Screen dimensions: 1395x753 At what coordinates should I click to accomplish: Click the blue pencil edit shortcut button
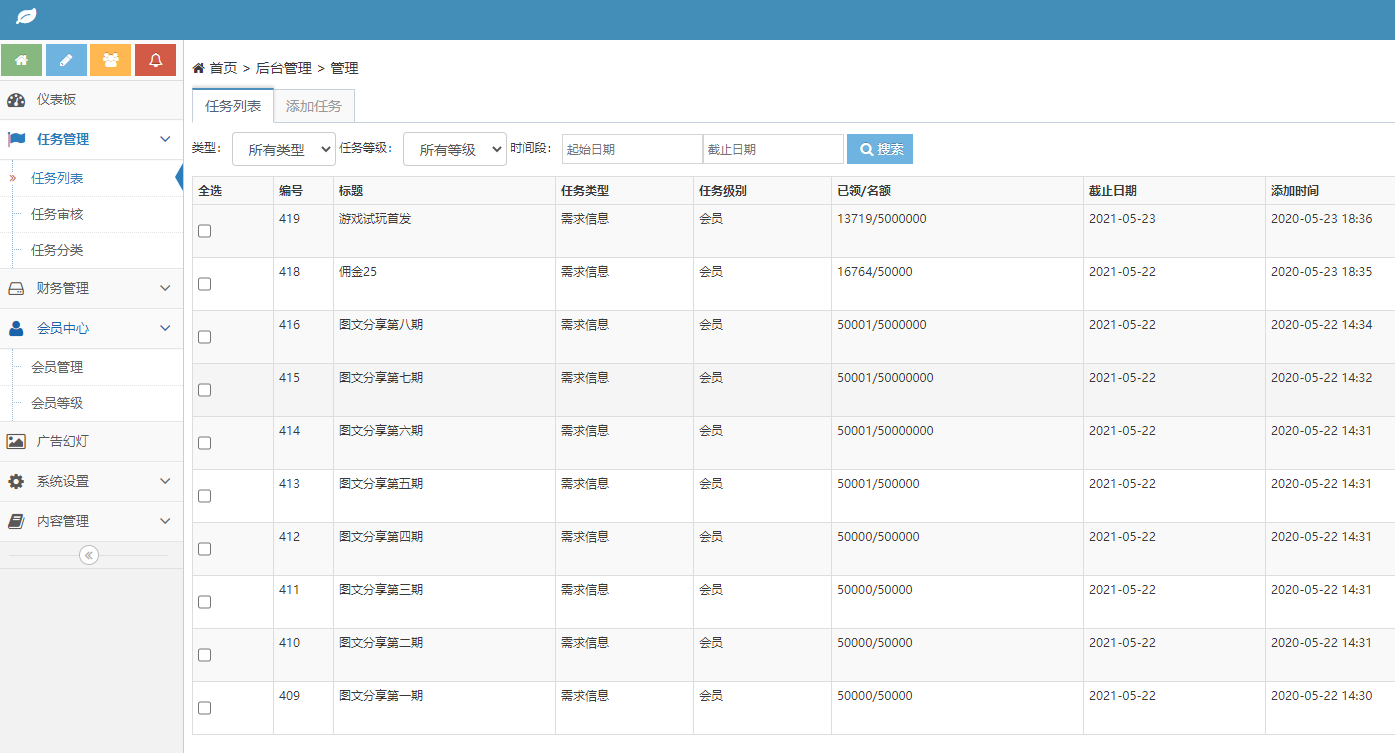[66, 60]
